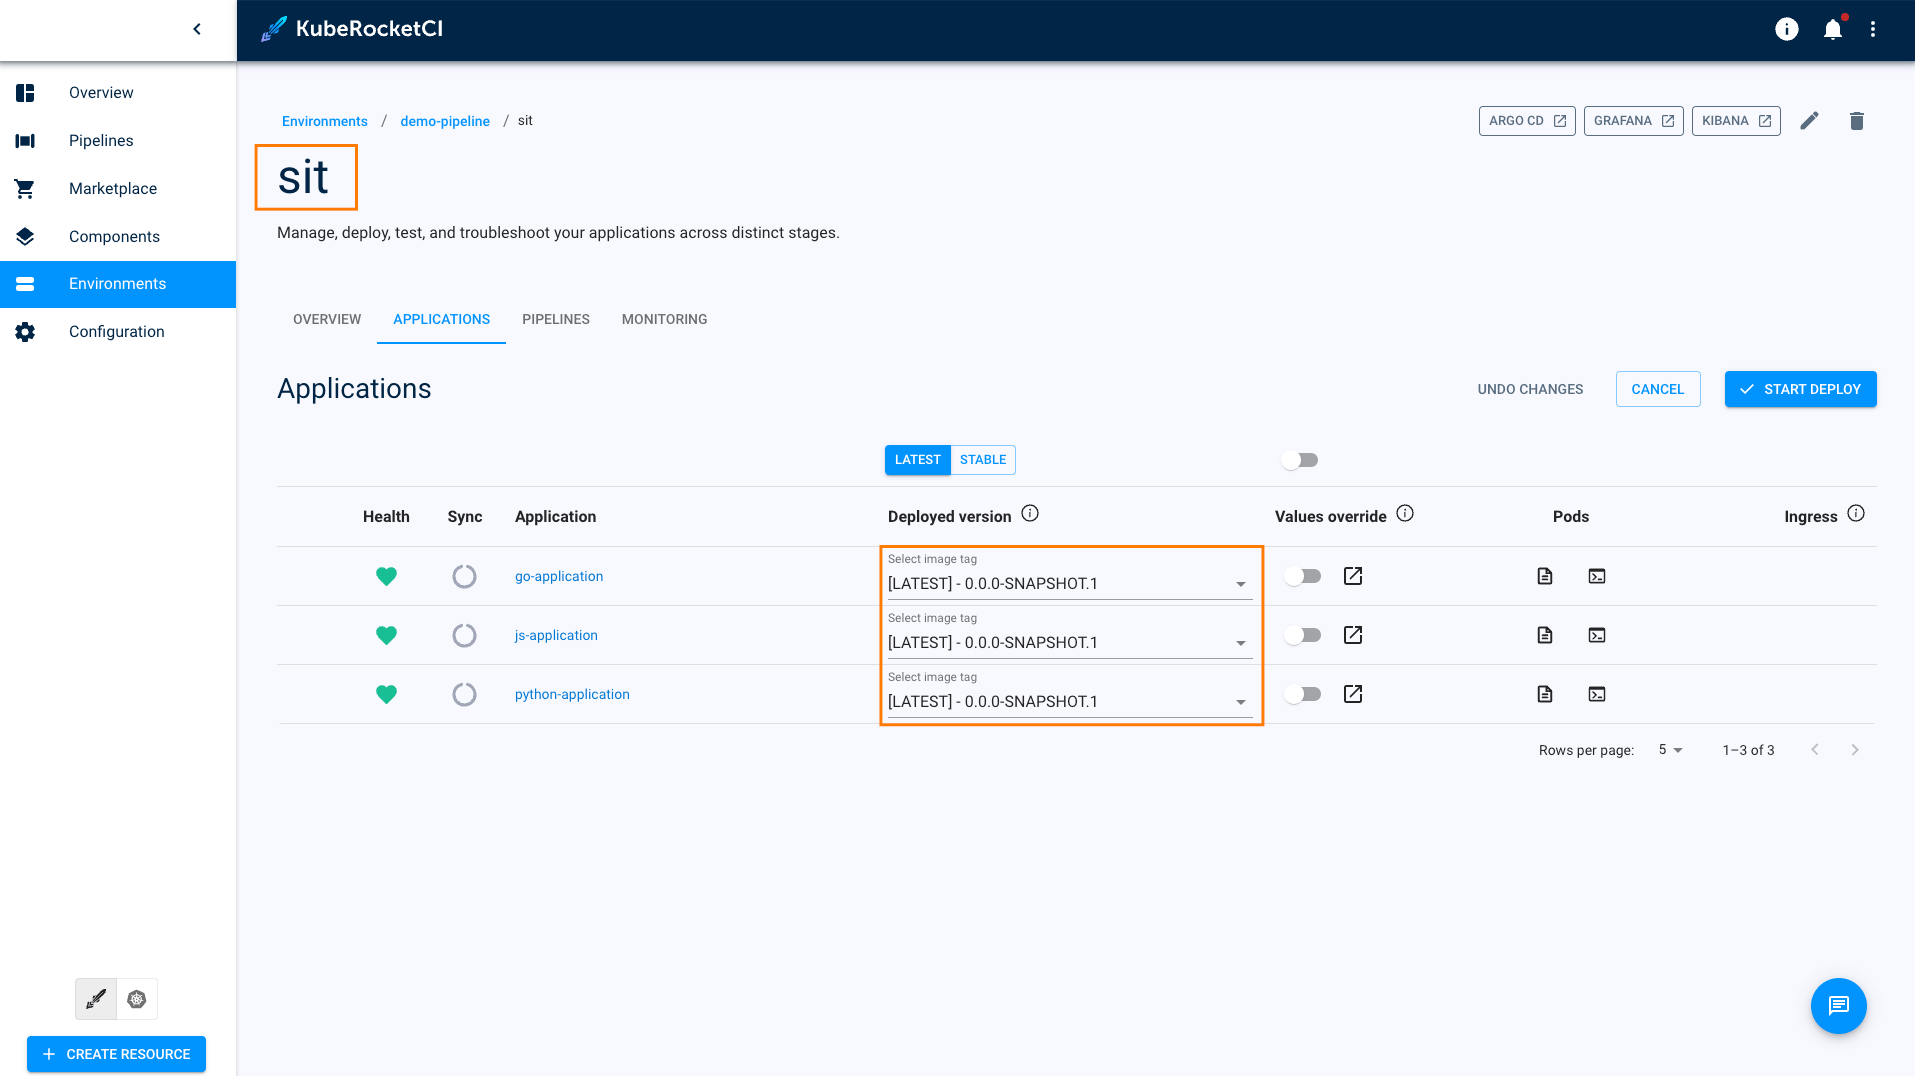Screen dimensions: 1915x1076
Task: Click the pencil edit stage icon
Action: 1809,121
